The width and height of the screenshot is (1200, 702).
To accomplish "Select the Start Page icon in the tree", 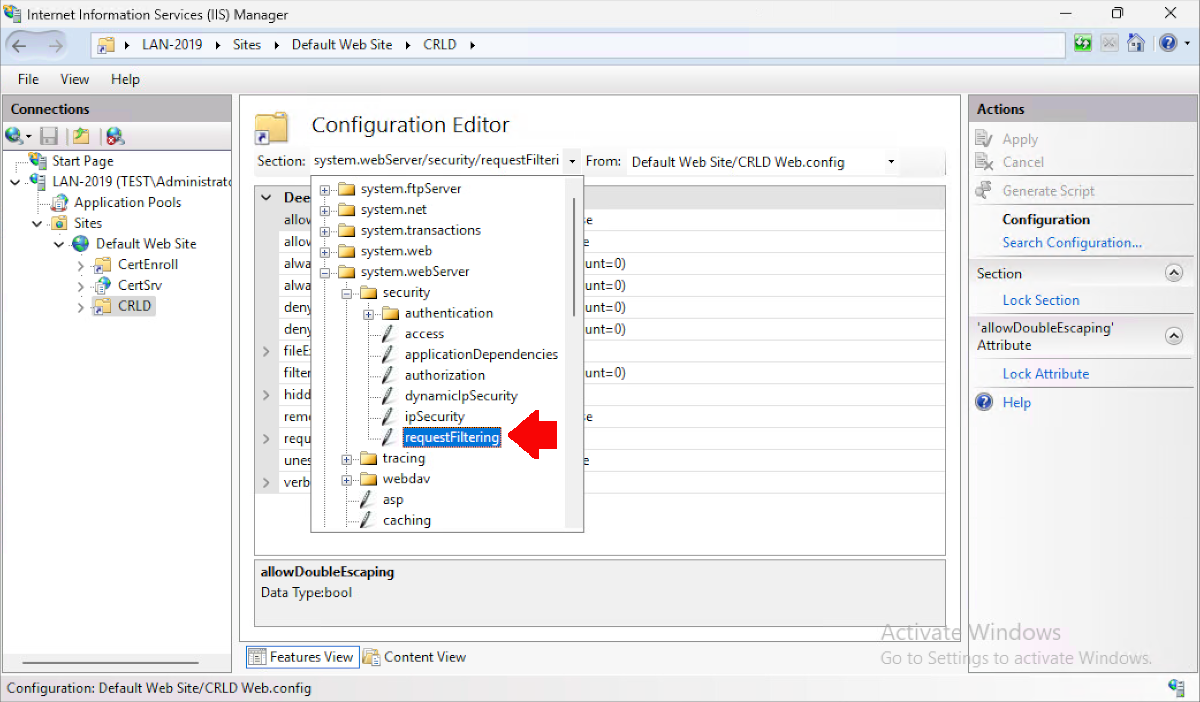I will (38, 160).
